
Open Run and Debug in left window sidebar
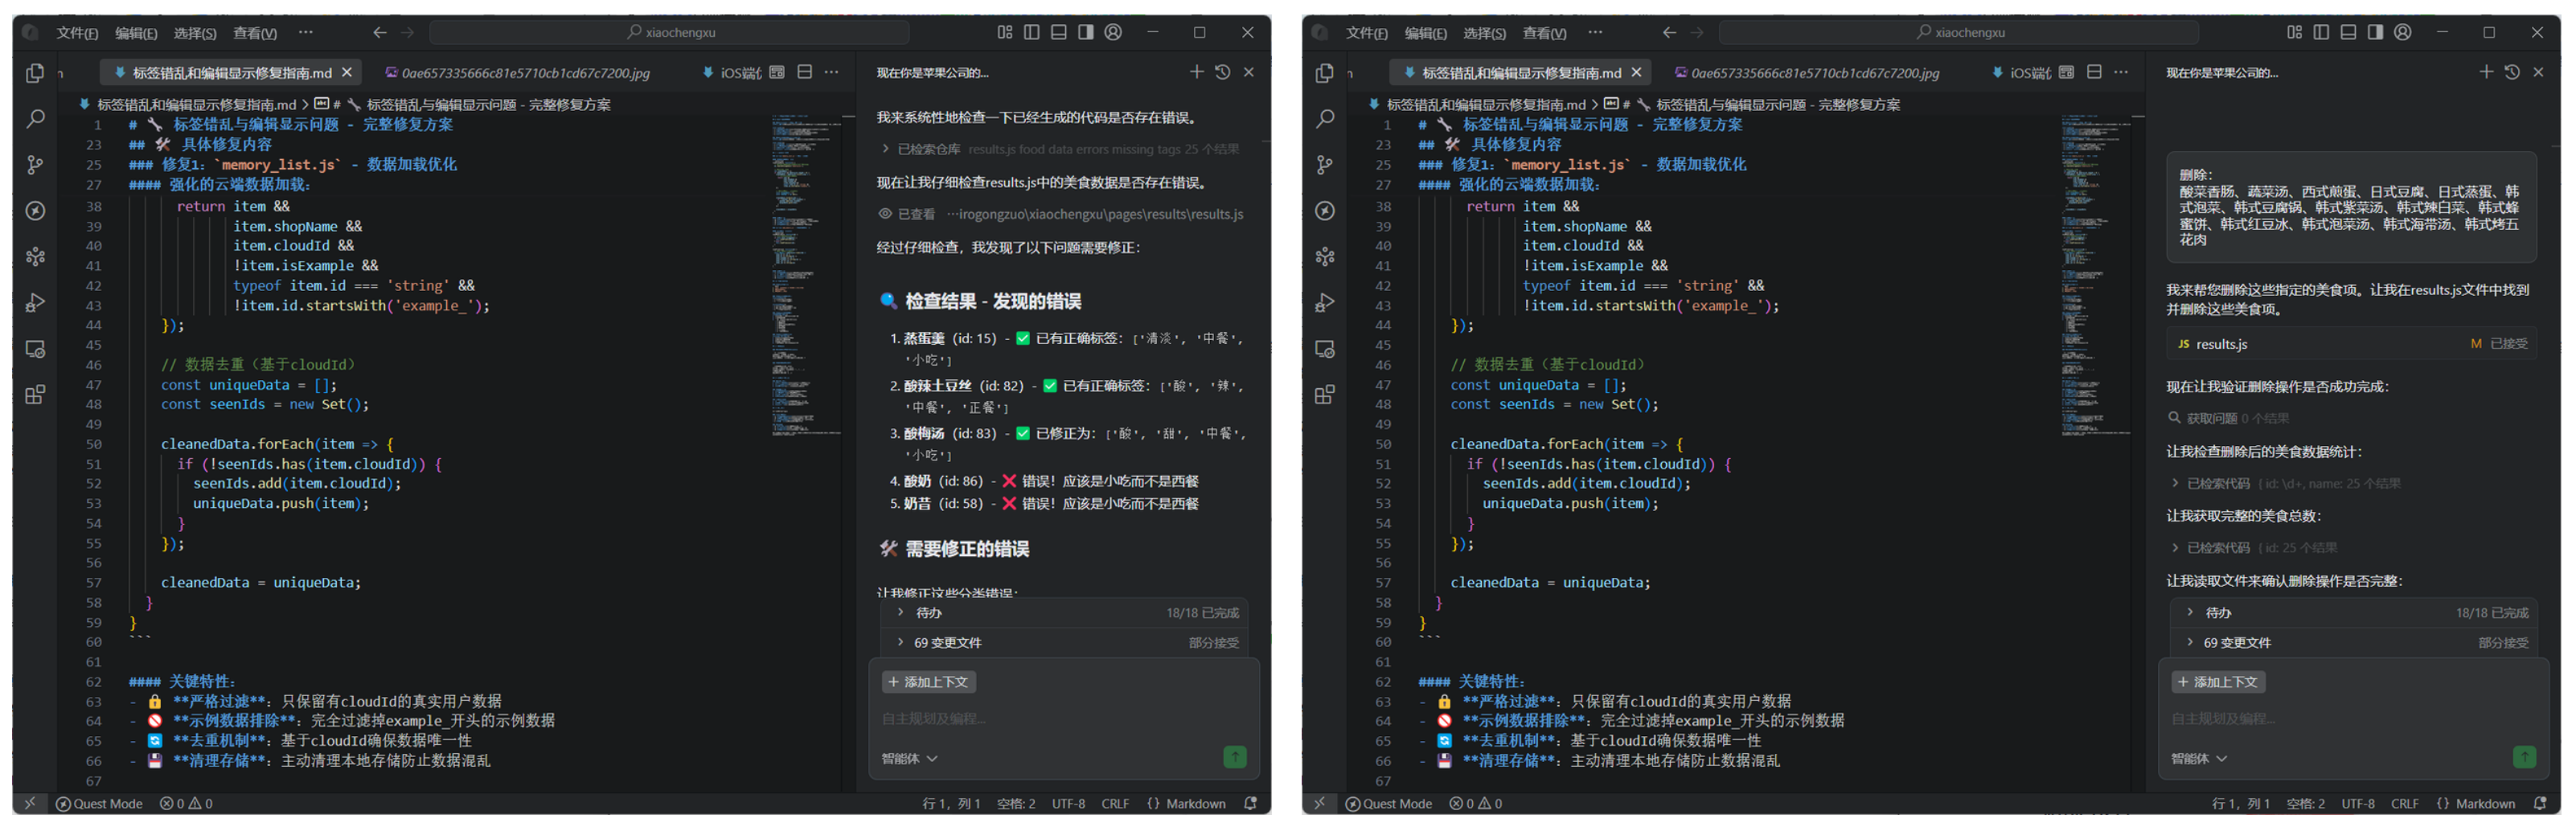[x=35, y=303]
